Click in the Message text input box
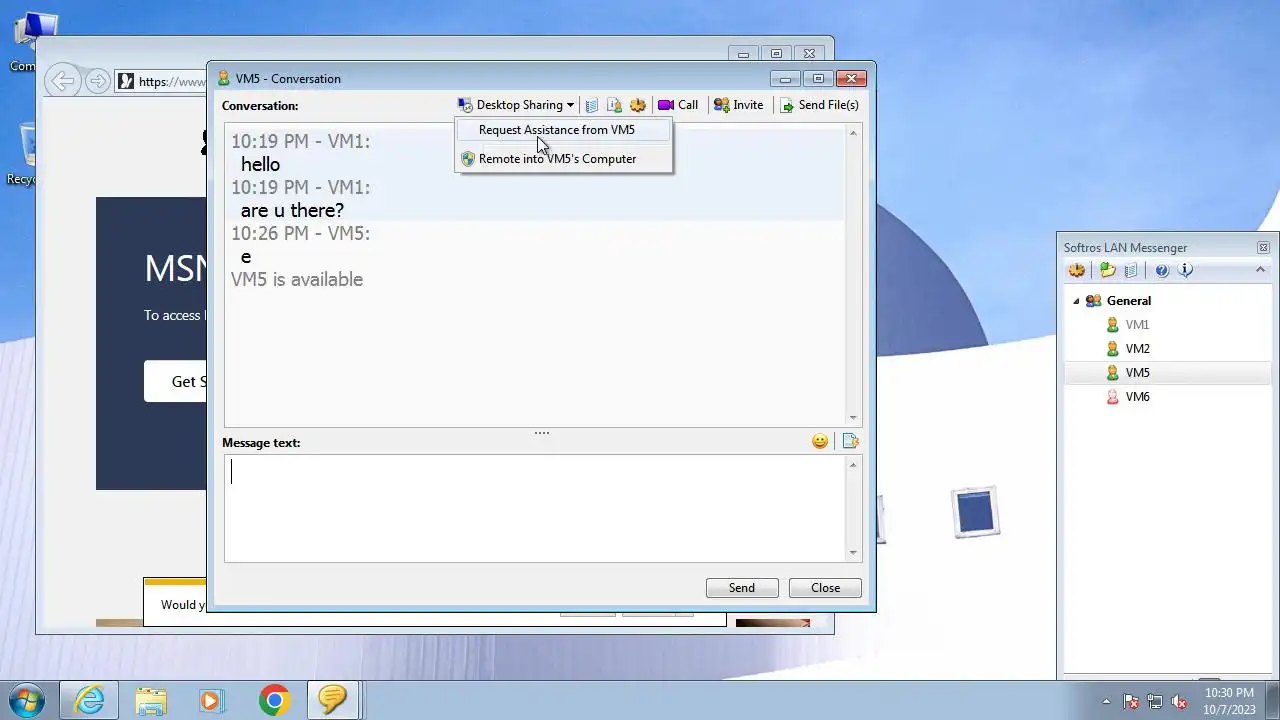Viewport: 1280px width, 720px height. point(535,508)
